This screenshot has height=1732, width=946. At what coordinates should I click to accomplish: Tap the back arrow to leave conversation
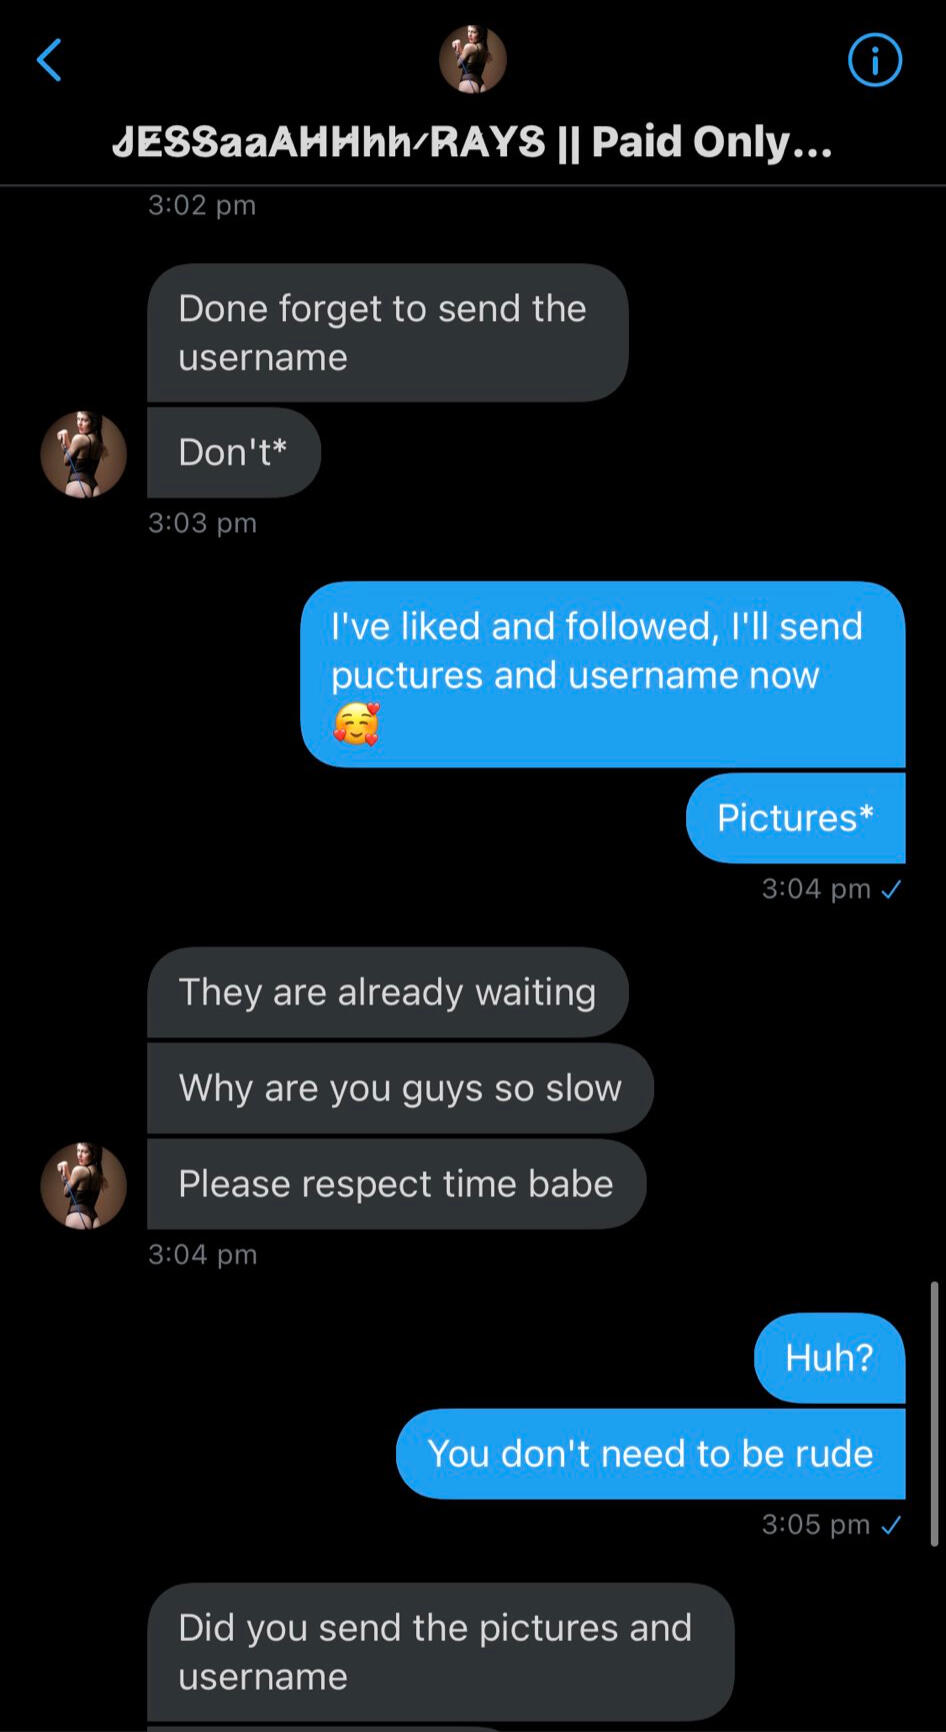(x=49, y=60)
